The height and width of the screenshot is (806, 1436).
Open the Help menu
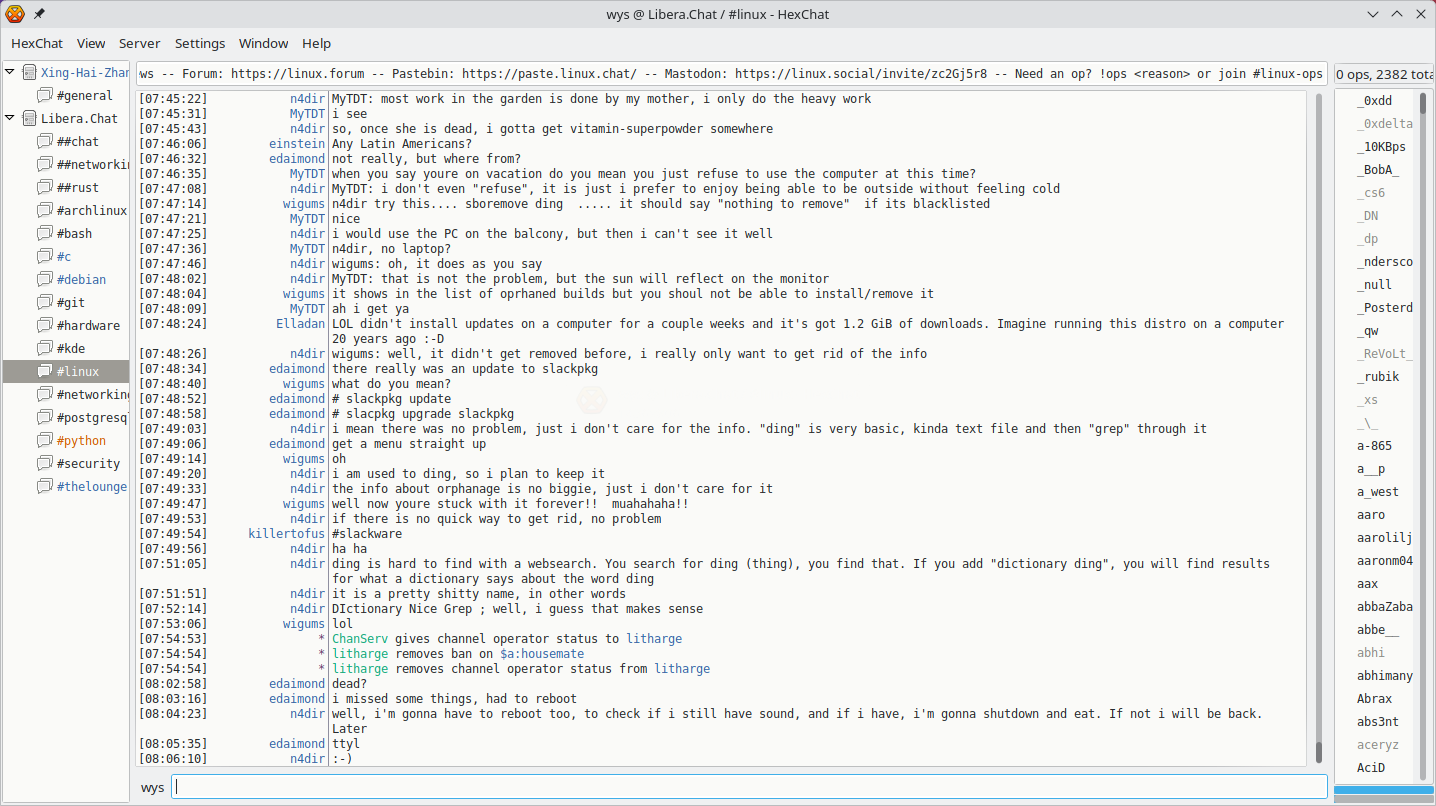(317, 43)
